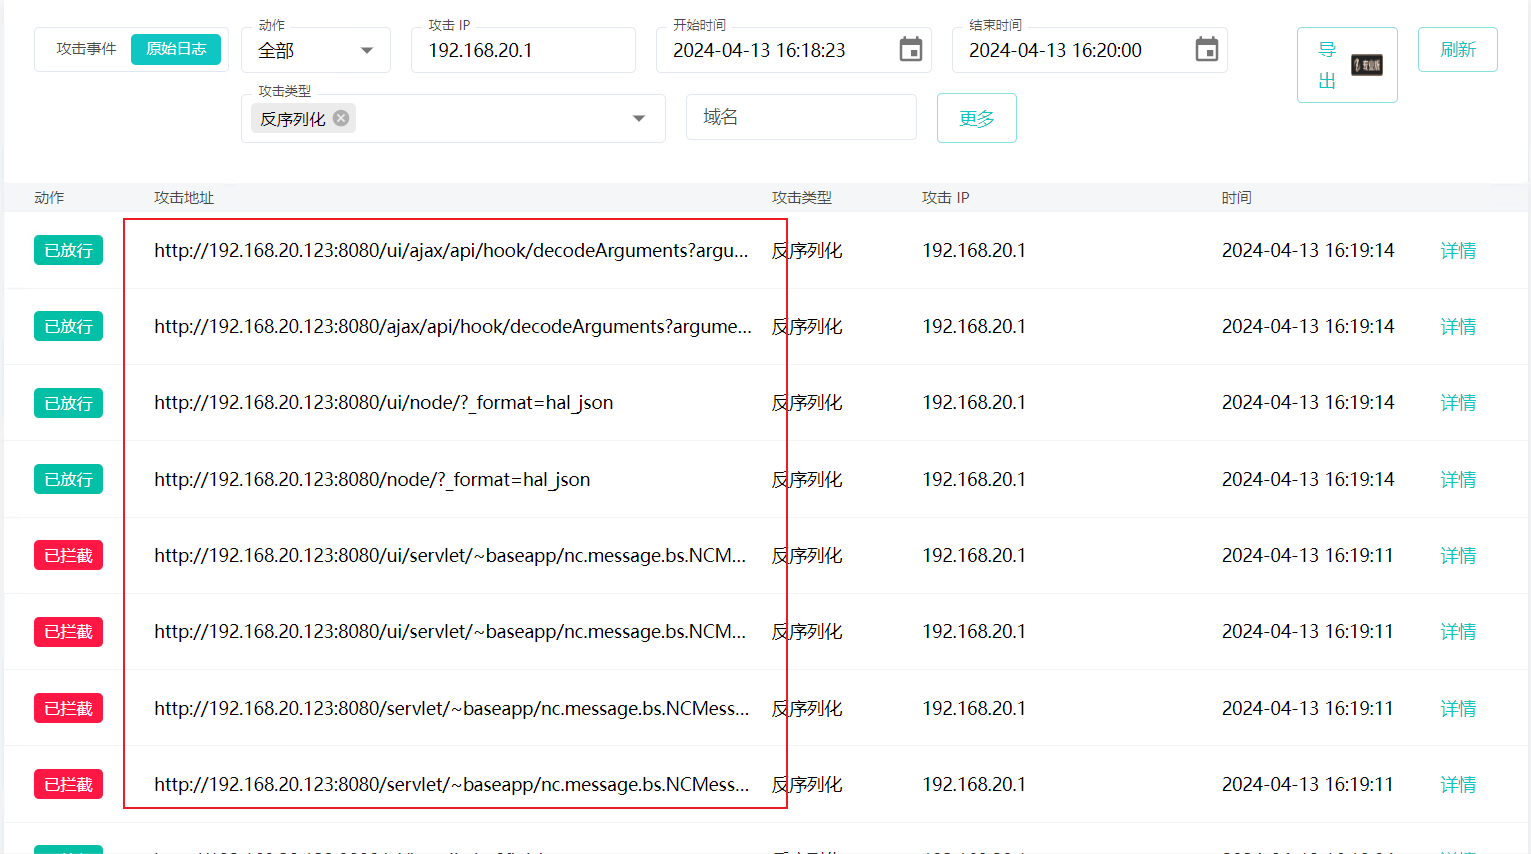Focus the 攻击 IP input field
Screen dimensions: 1531x854
[x=523, y=50]
